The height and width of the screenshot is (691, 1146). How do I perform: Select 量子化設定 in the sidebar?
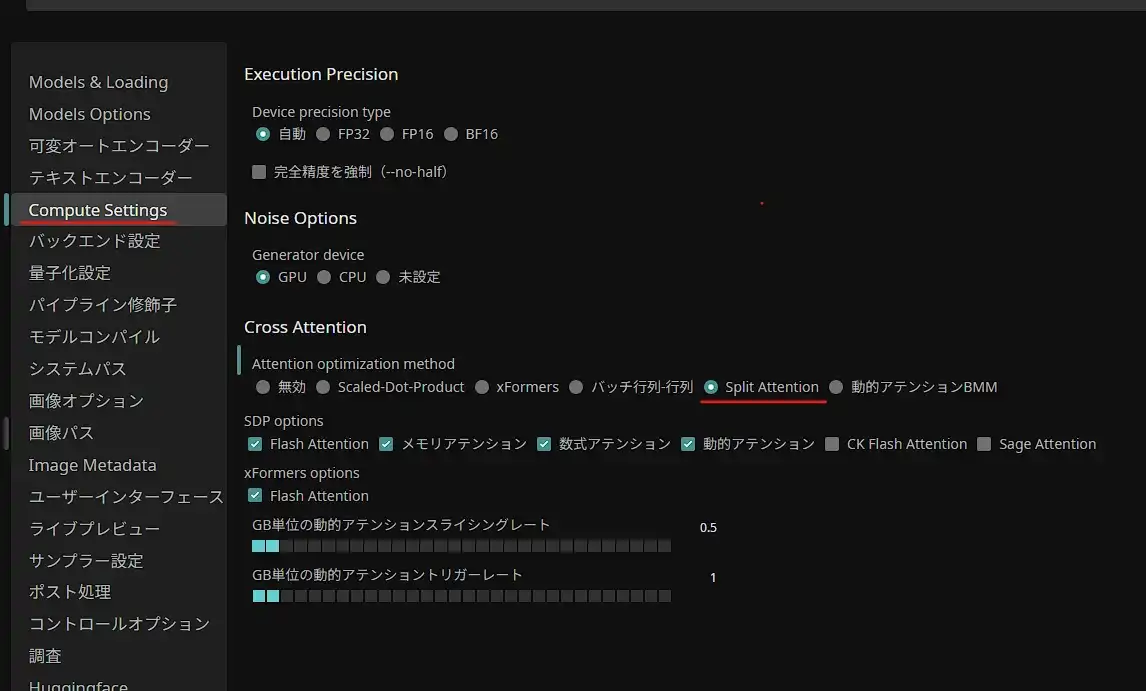point(70,273)
